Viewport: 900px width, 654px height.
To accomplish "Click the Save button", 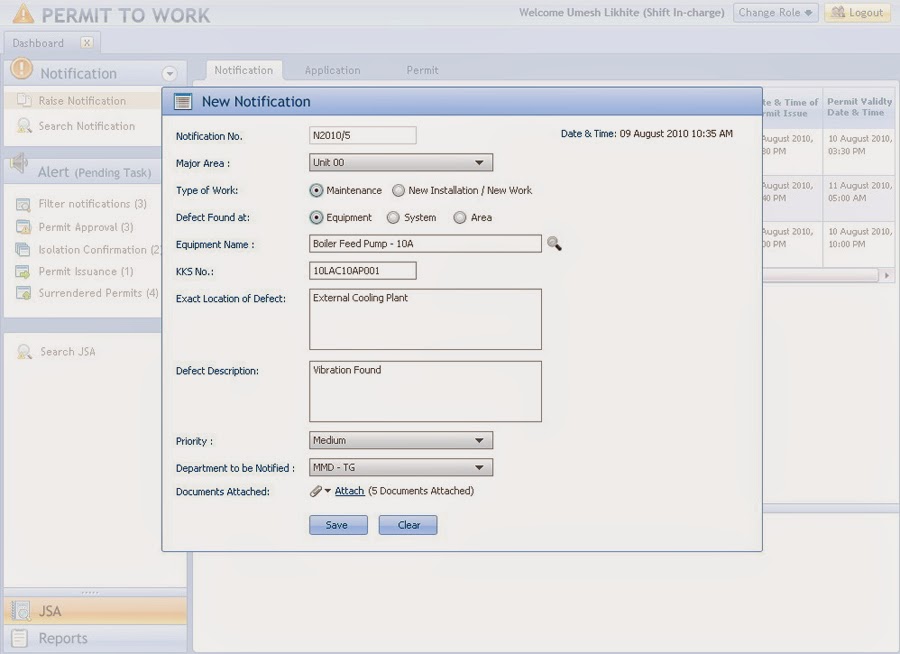I will click(x=338, y=524).
